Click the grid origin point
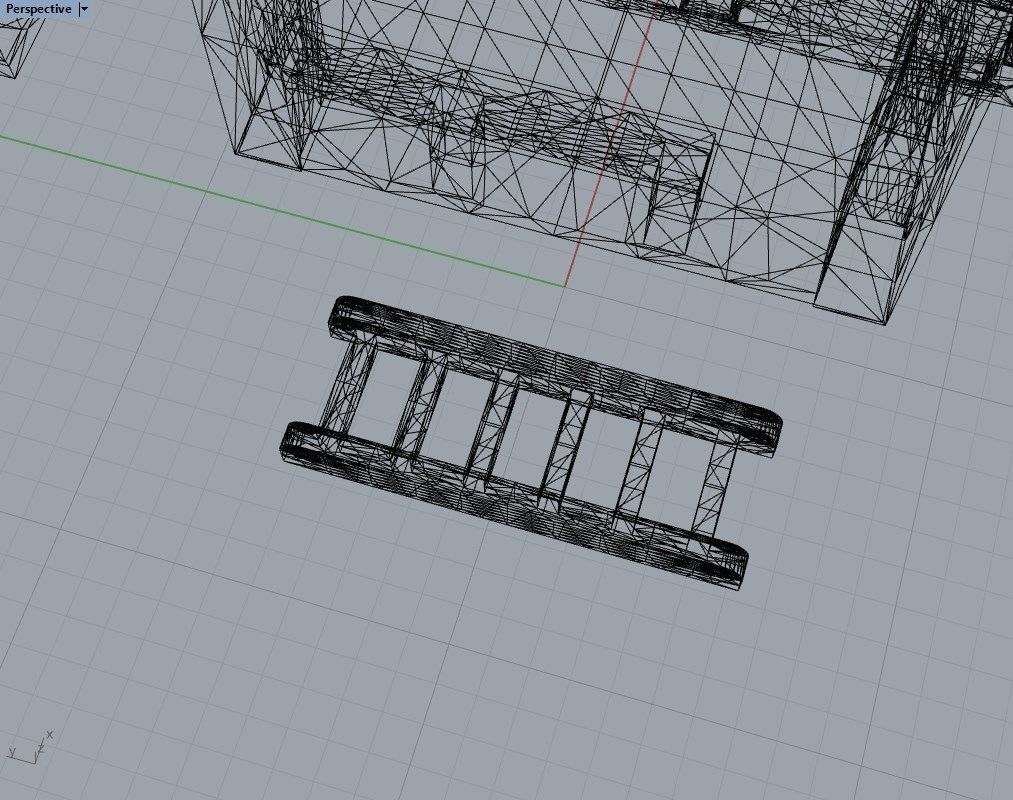The width and height of the screenshot is (1013, 800). point(565,285)
